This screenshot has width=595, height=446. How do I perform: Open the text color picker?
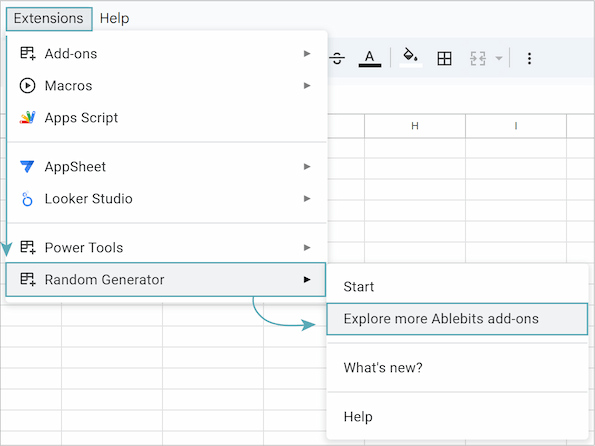pyautogui.click(x=370, y=58)
